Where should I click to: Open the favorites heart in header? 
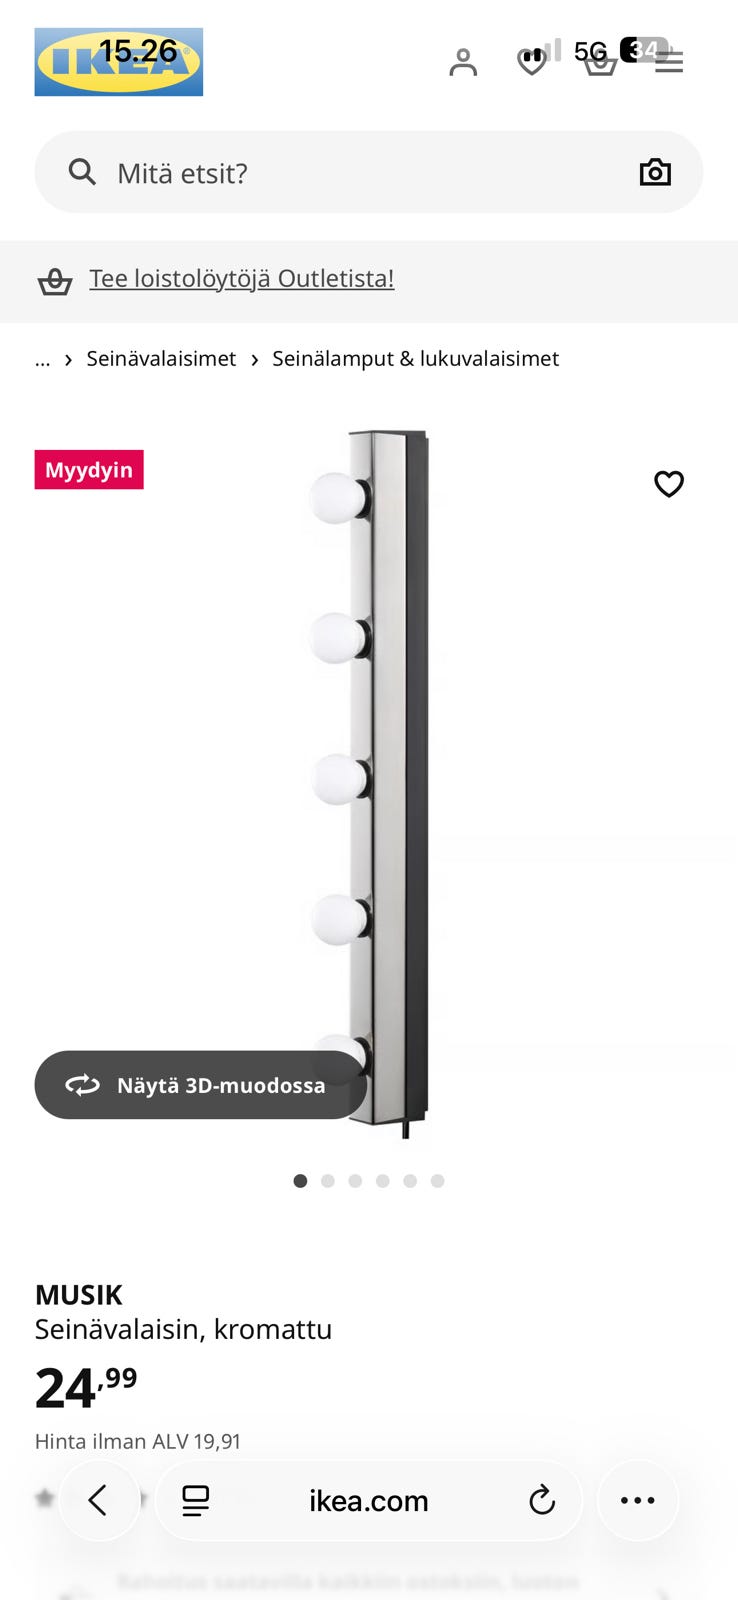(x=531, y=62)
